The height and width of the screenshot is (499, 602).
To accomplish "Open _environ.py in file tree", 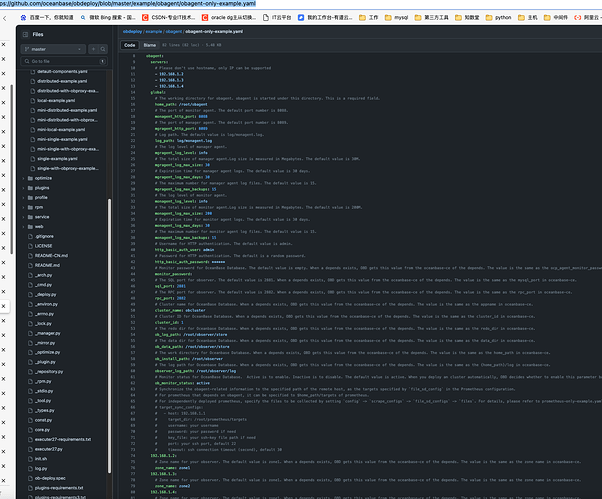I will coord(46,304).
